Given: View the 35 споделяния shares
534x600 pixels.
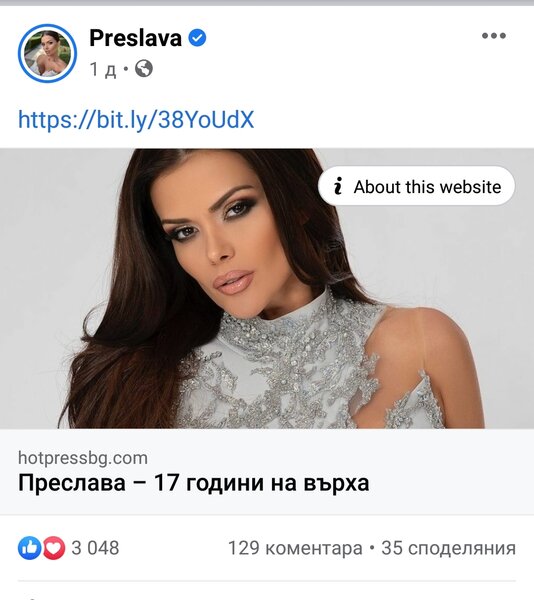Looking at the screenshot, I should click(x=448, y=548).
